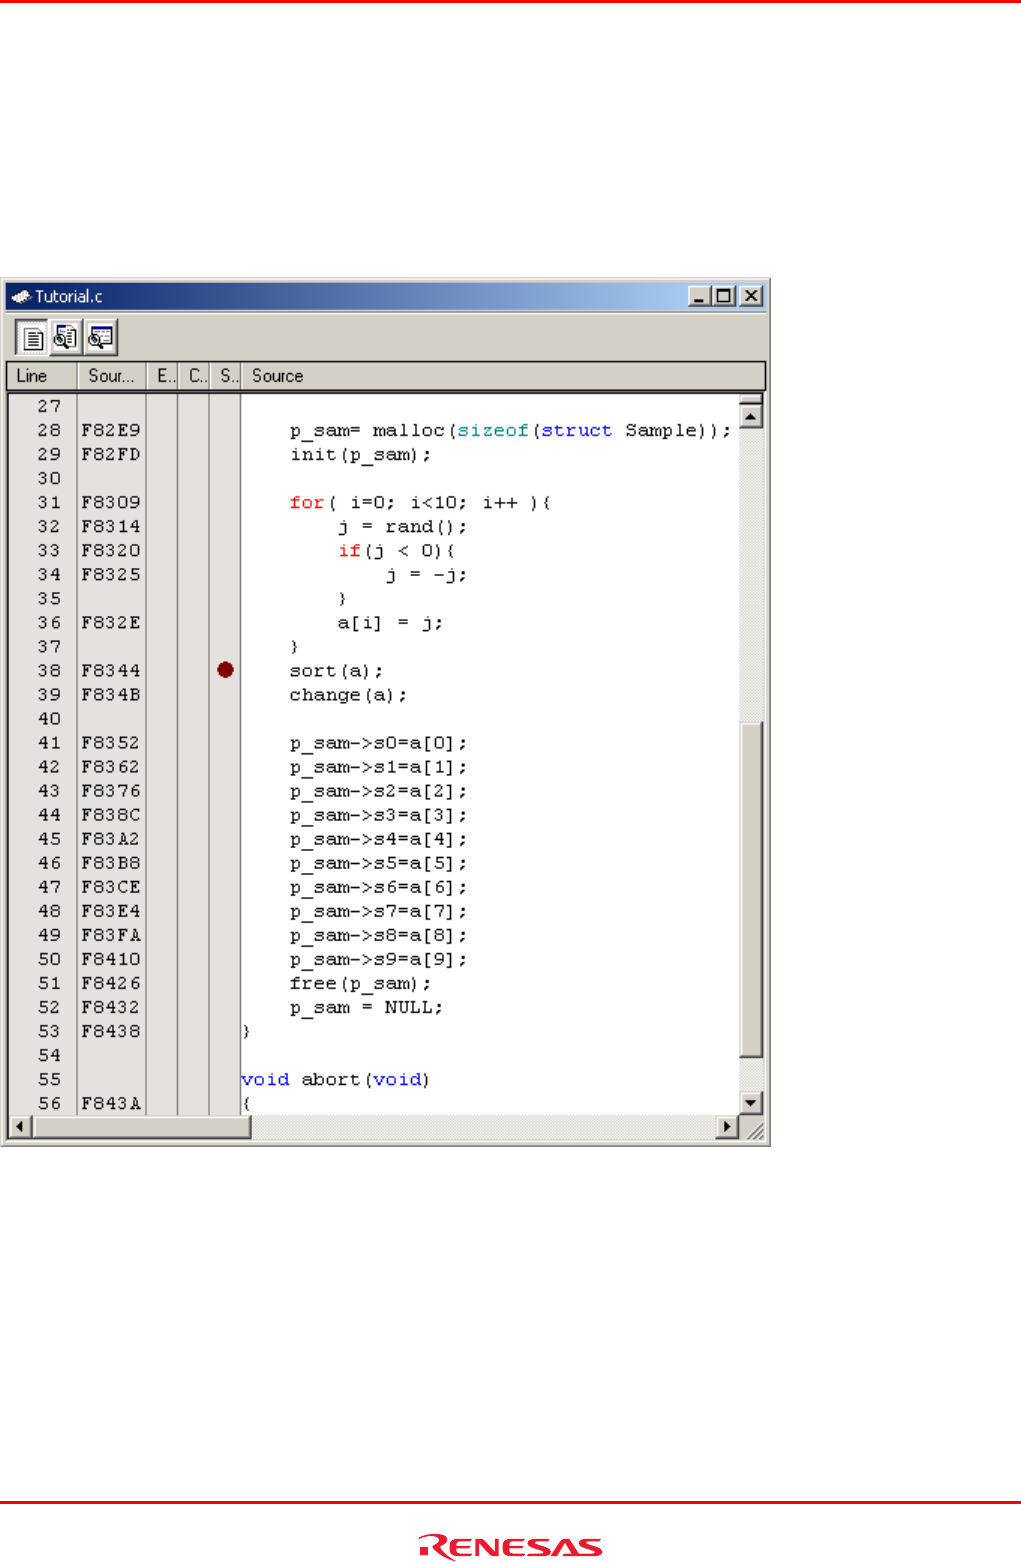The width and height of the screenshot is (1021, 1562).
Task: Click the S.. breakpoint column header
Action: [x=226, y=376]
